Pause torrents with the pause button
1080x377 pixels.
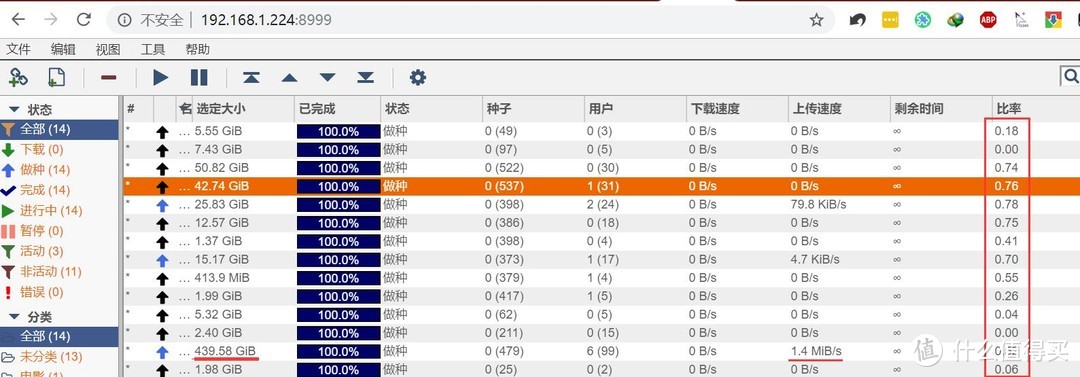click(199, 77)
